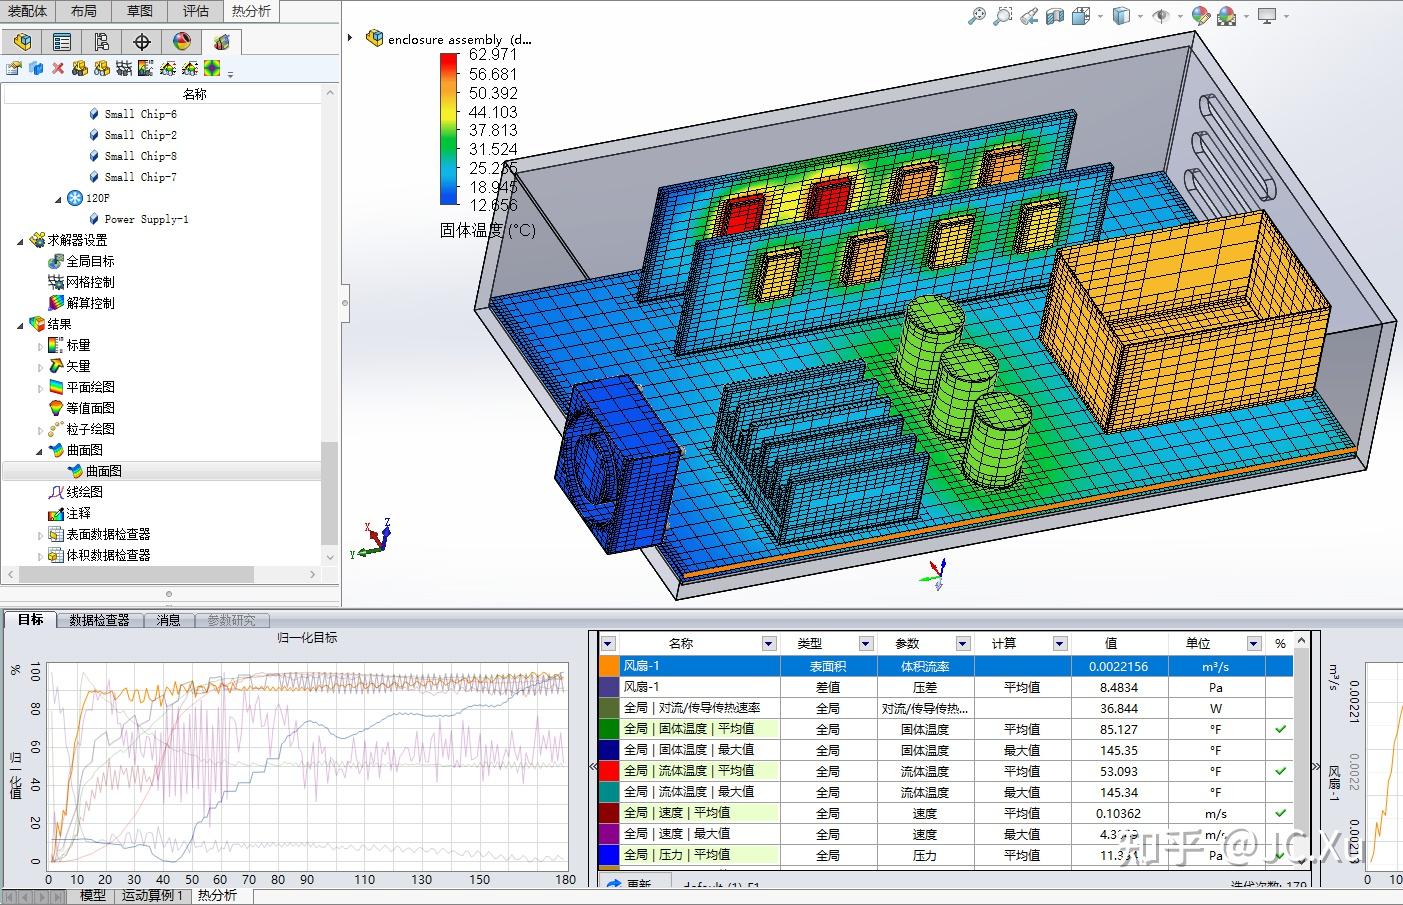Screen dimensions: 1403x905
Task: Click the Apply Scene icon
Action: pos(1227,16)
